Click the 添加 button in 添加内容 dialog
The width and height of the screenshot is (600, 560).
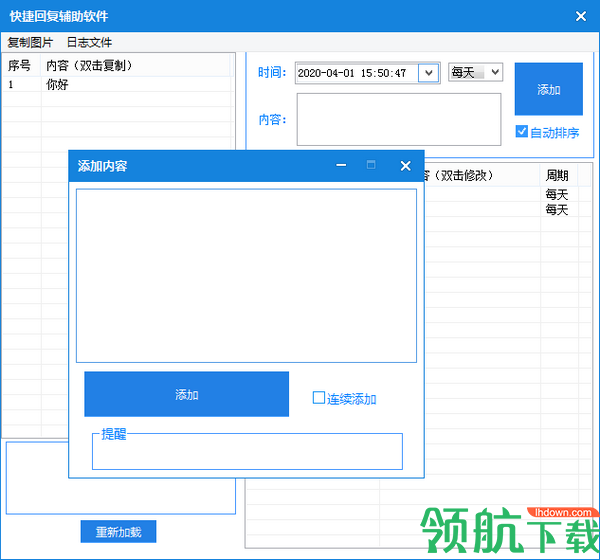(186, 394)
